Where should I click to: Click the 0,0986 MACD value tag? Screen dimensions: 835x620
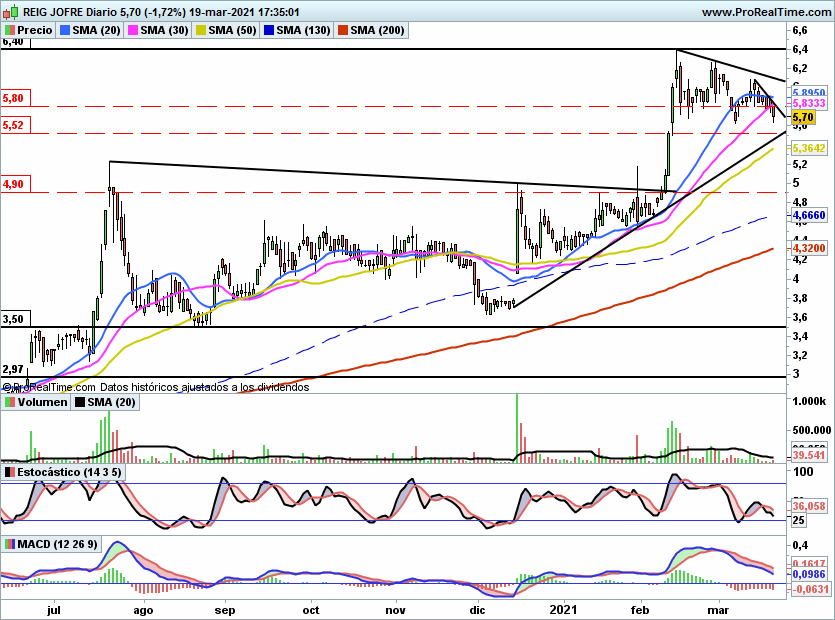tap(809, 574)
